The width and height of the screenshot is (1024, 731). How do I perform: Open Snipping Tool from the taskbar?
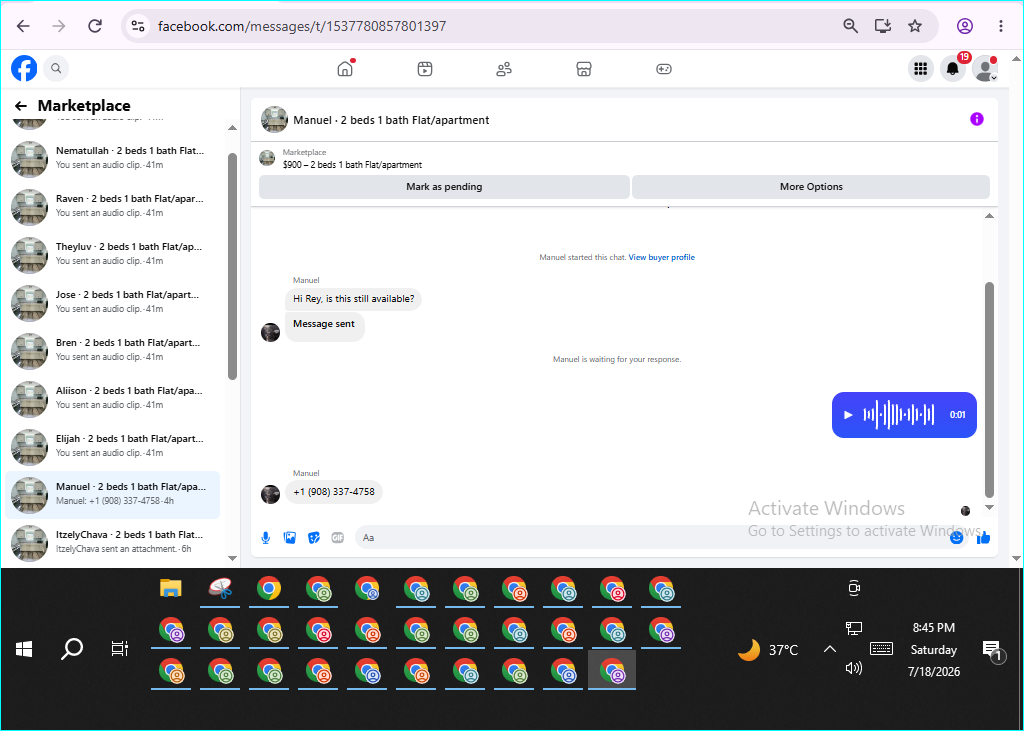point(220,589)
